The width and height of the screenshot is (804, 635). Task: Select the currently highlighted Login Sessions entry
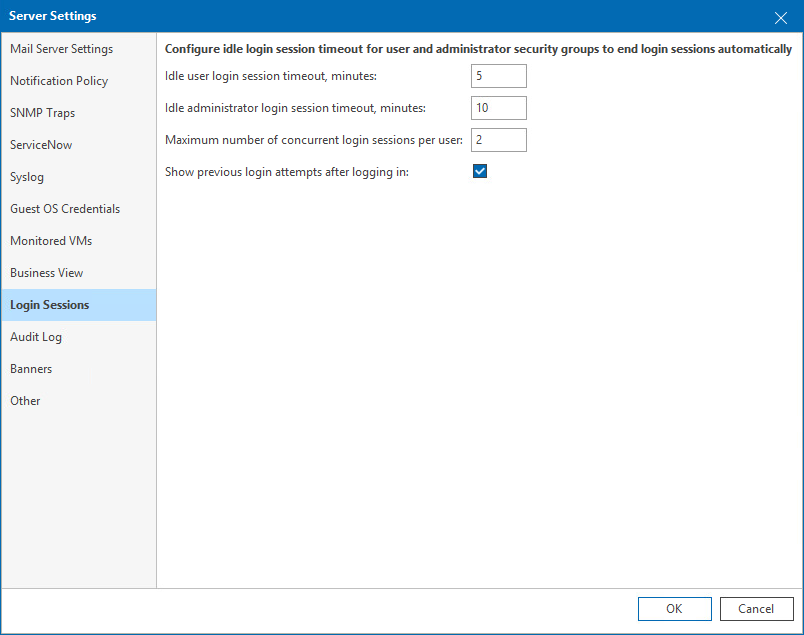(x=49, y=304)
